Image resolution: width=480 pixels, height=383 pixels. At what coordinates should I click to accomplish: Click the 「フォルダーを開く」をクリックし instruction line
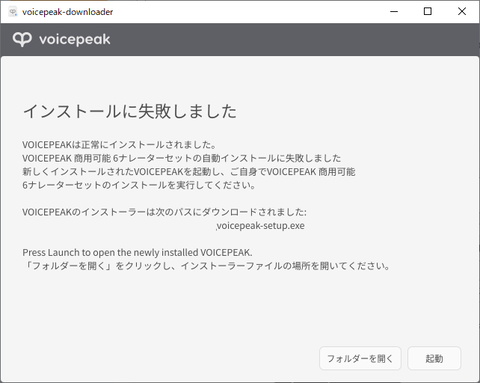(207, 266)
